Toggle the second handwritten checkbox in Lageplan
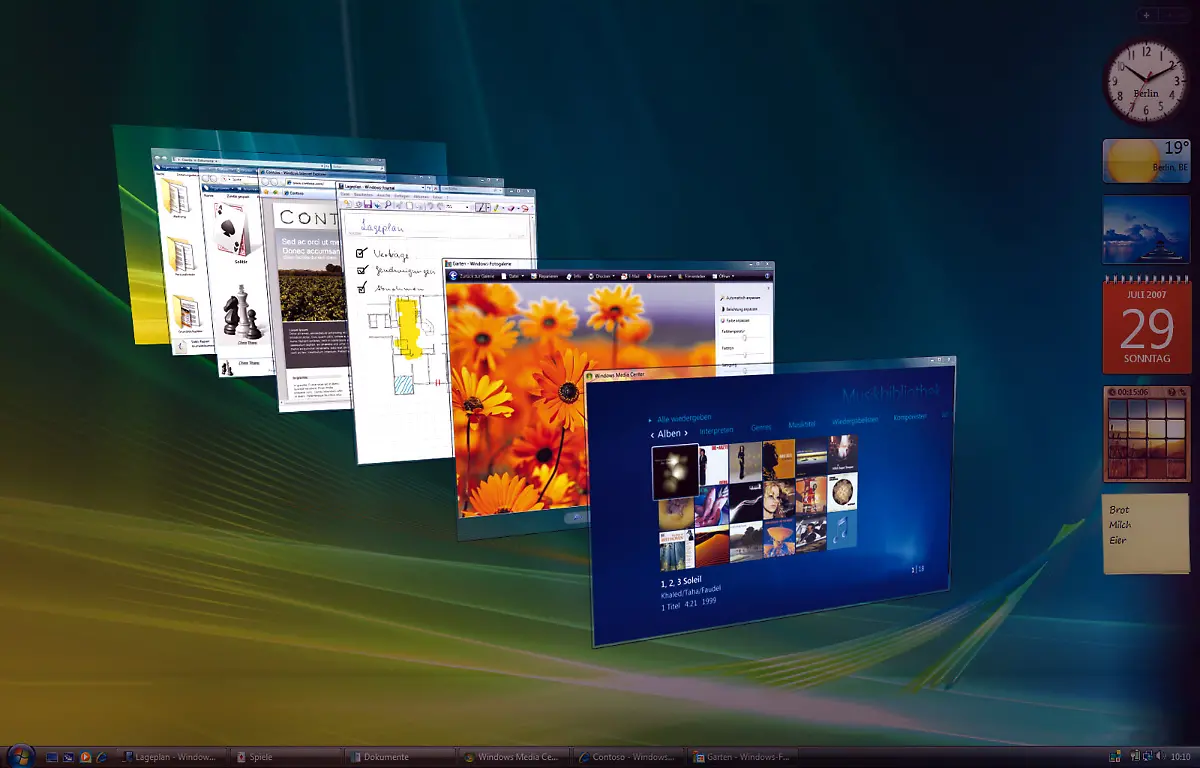Viewport: 1200px width, 768px height. pos(361,270)
